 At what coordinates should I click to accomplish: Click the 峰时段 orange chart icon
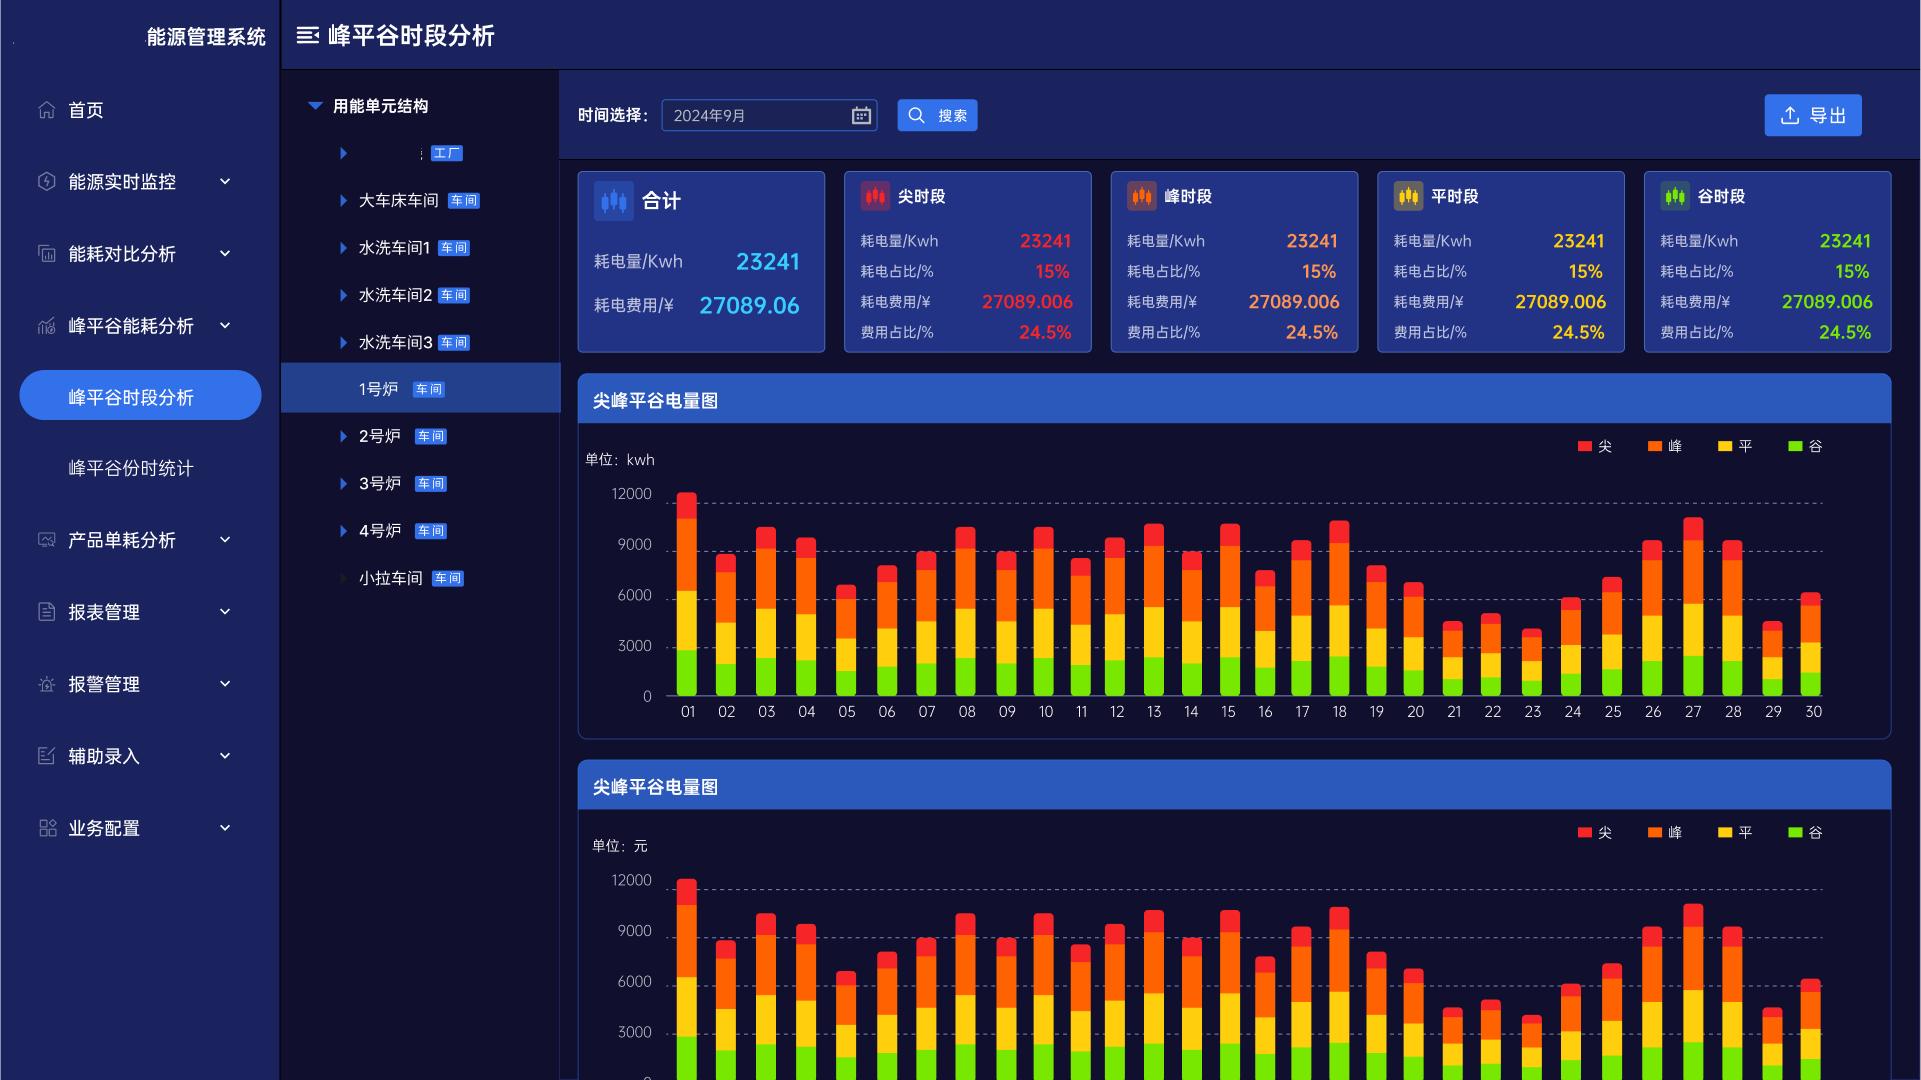tap(1141, 196)
